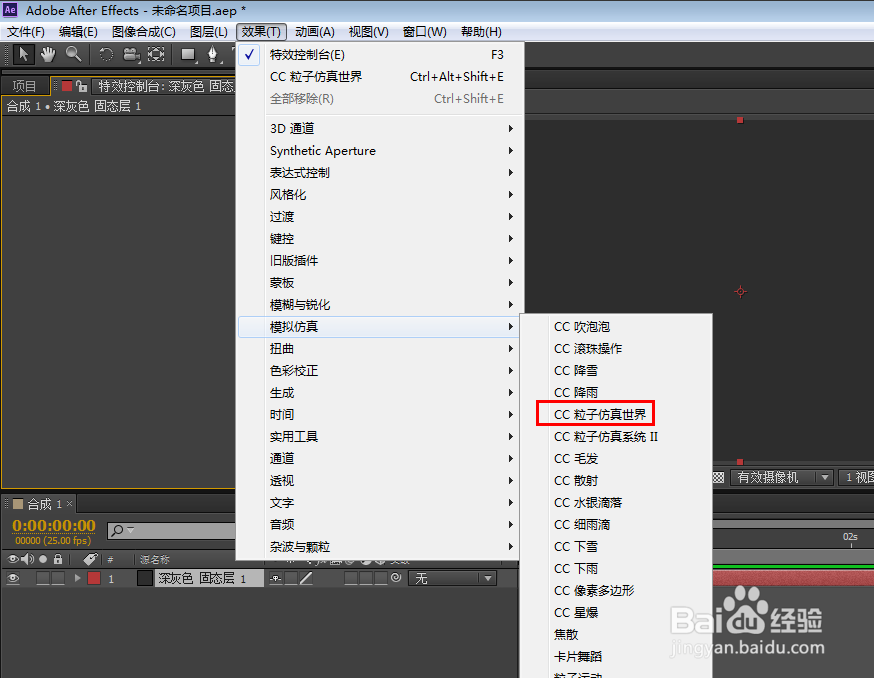Screen dimensions: 874x678
Task: Toggle the collapse transformations switch of the layer
Action: (x=291, y=578)
